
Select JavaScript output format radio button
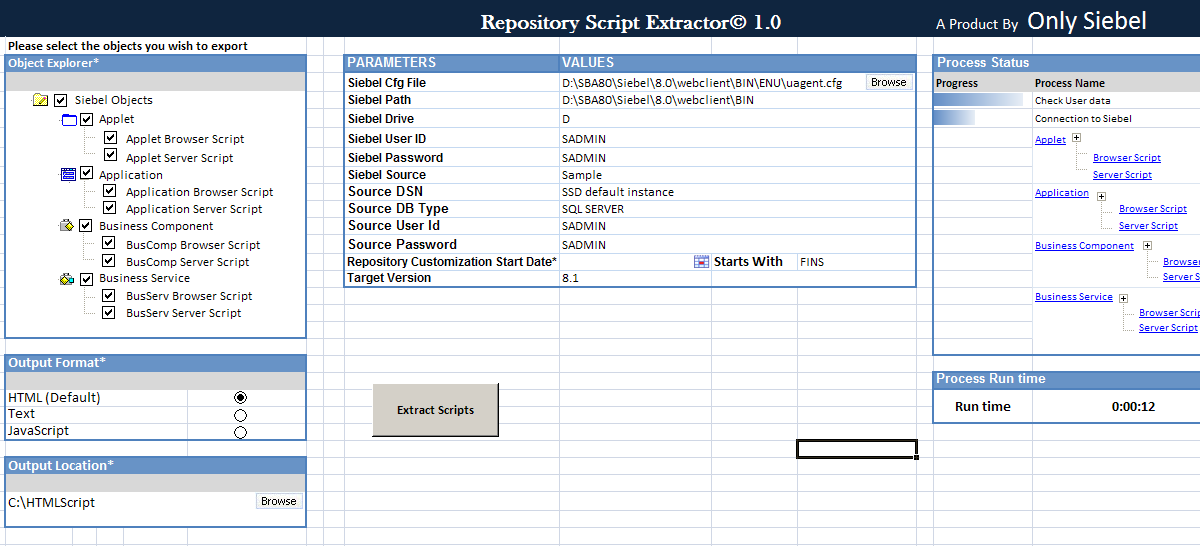click(240, 432)
